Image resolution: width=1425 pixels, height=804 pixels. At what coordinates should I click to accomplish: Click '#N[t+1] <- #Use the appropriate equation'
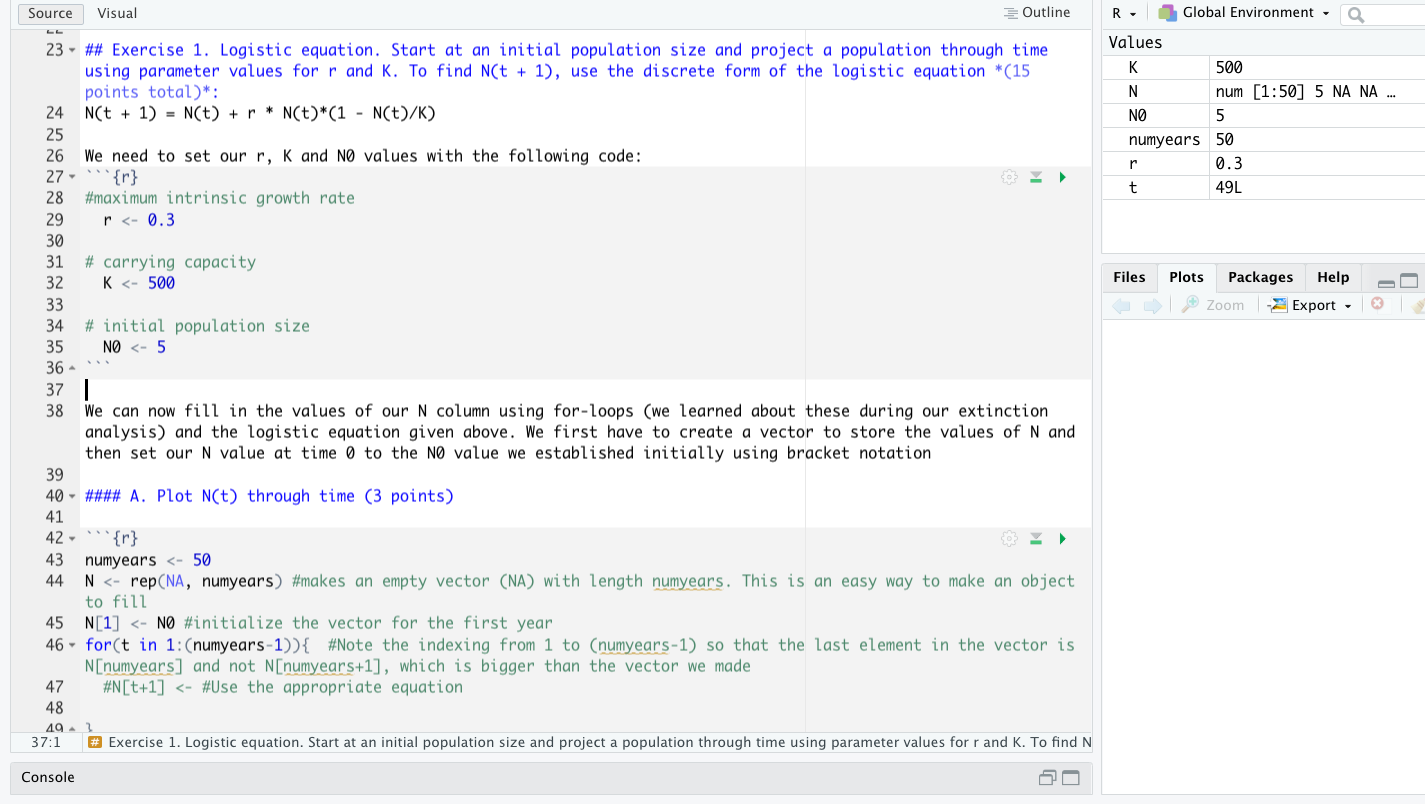tap(283, 687)
